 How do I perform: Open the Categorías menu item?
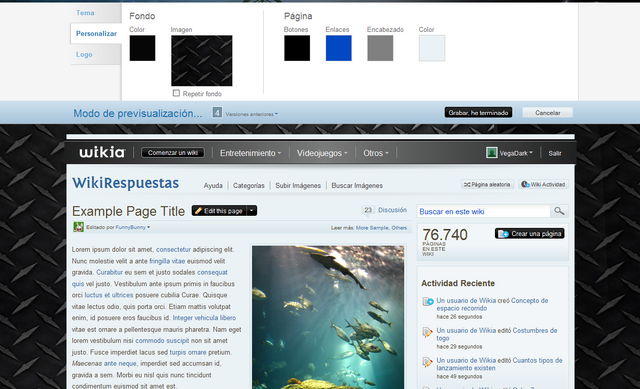click(x=249, y=186)
